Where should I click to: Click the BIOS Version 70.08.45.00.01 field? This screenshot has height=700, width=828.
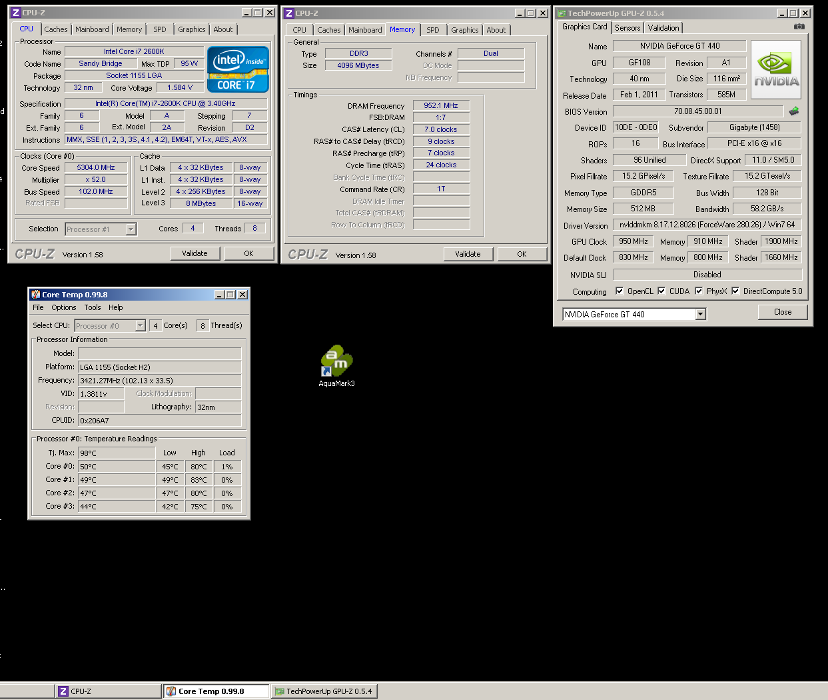tap(698, 111)
